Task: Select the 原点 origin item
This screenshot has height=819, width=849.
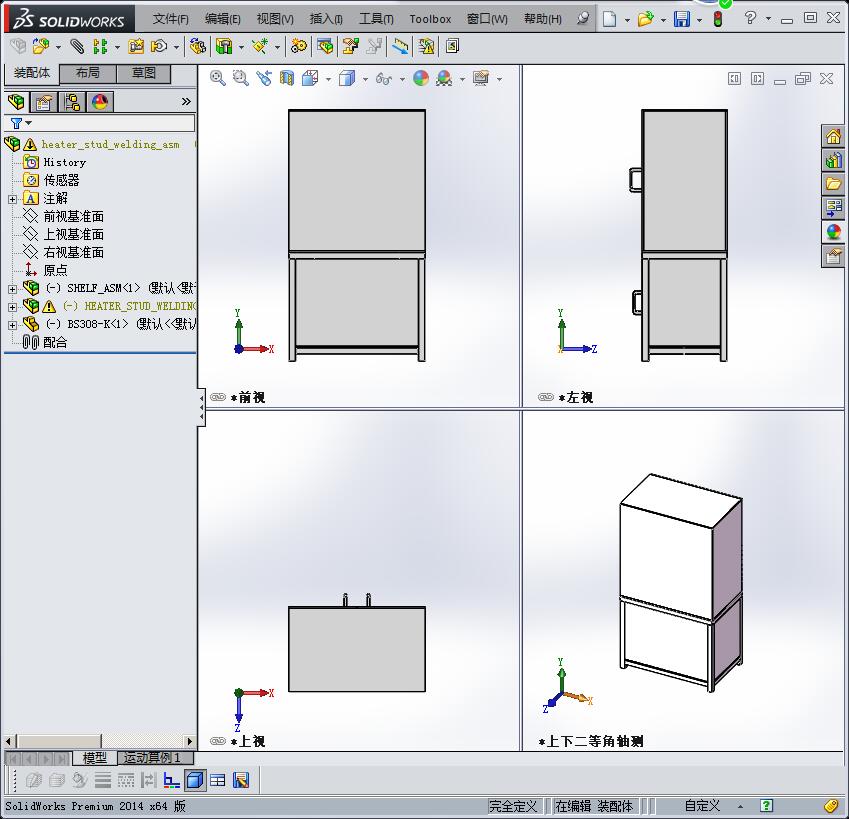Action: click(55, 270)
